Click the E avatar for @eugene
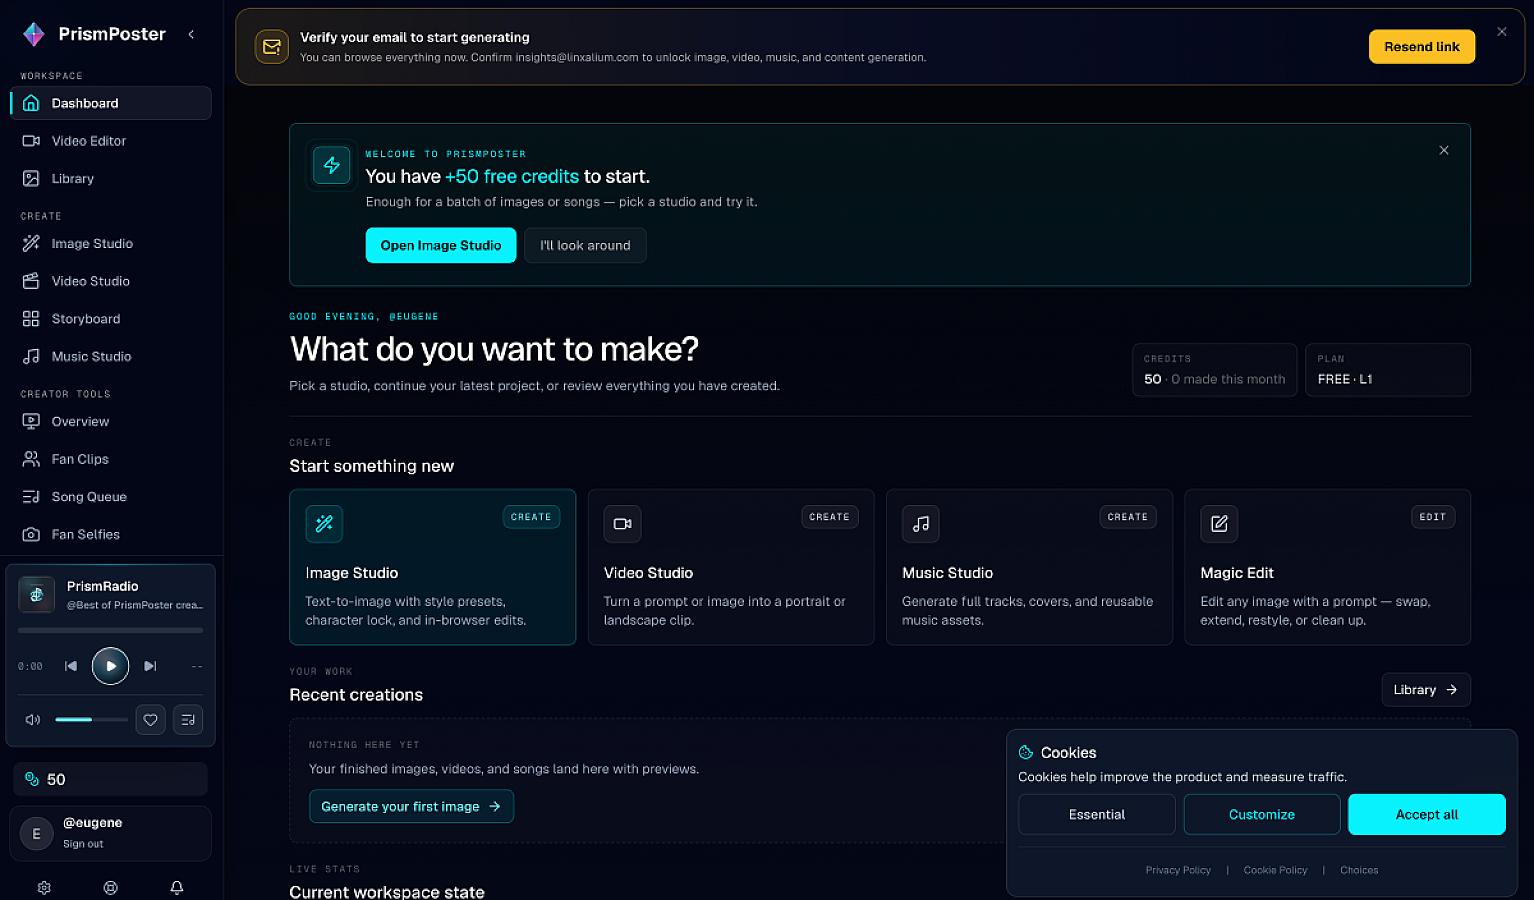Screen dimensions: 1534x900 (37, 833)
